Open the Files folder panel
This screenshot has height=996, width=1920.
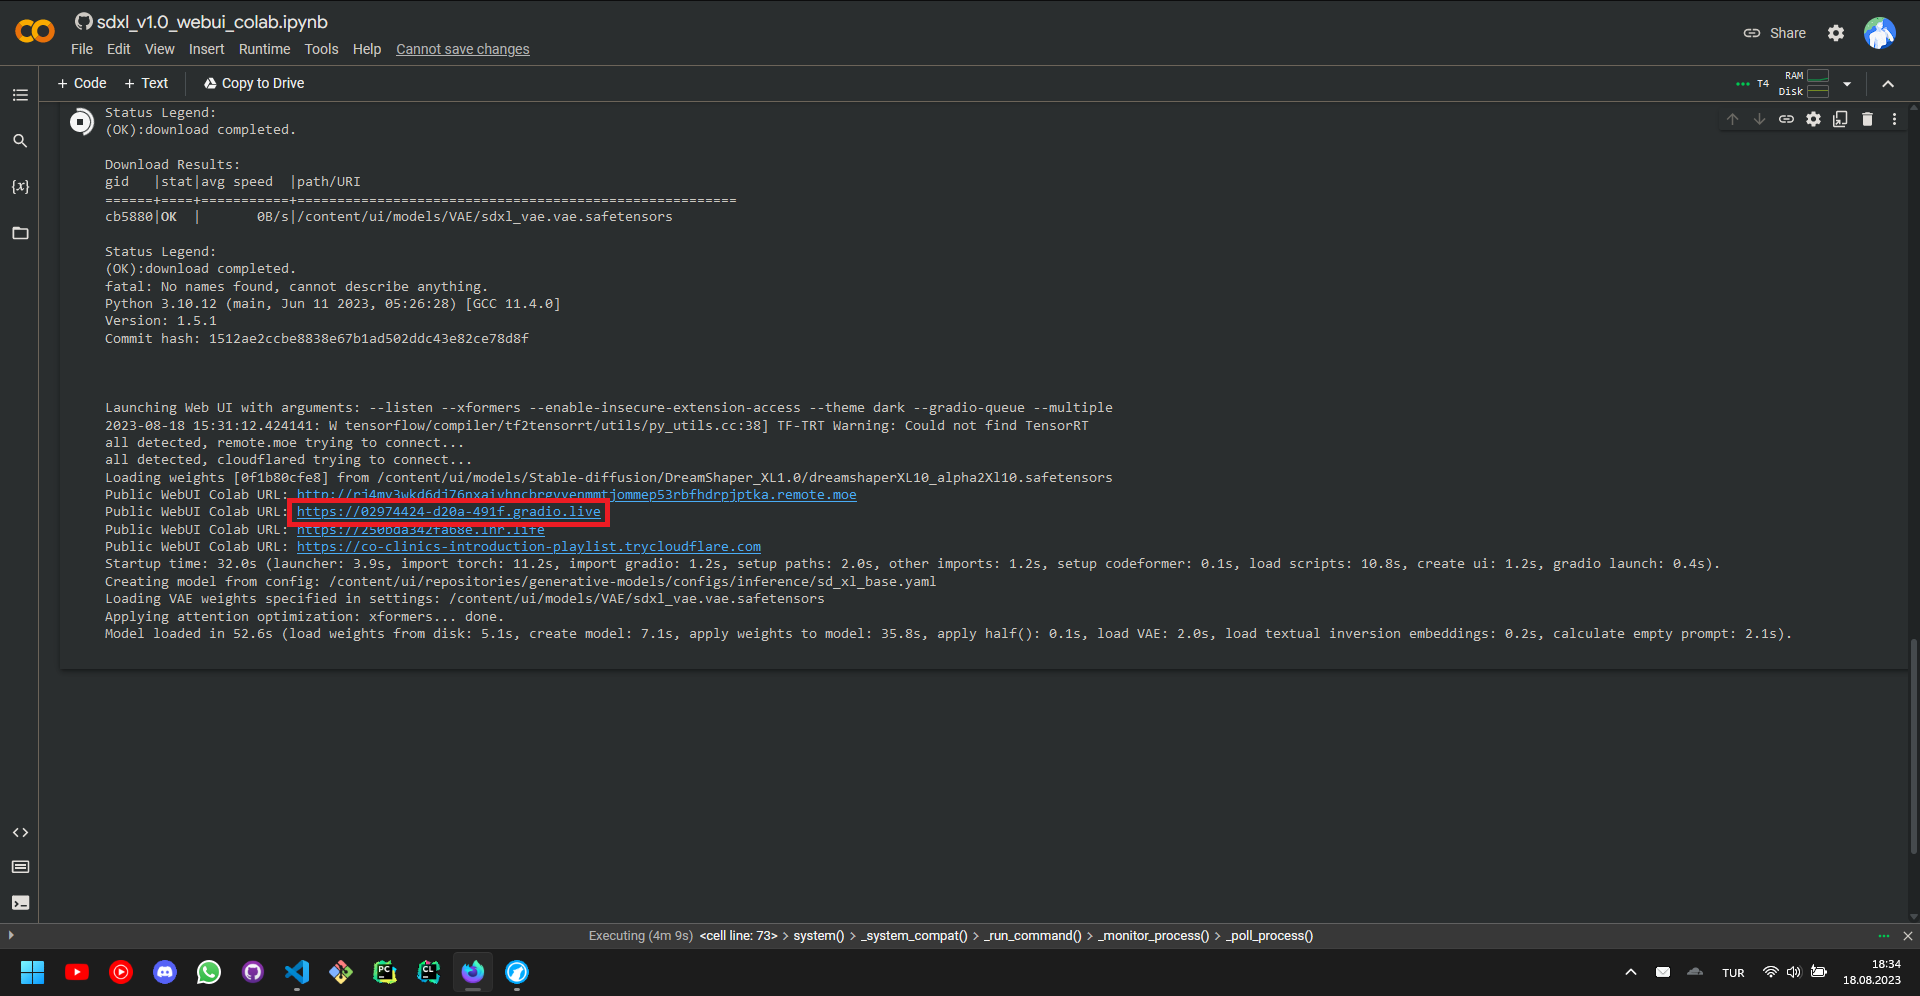(20, 233)
